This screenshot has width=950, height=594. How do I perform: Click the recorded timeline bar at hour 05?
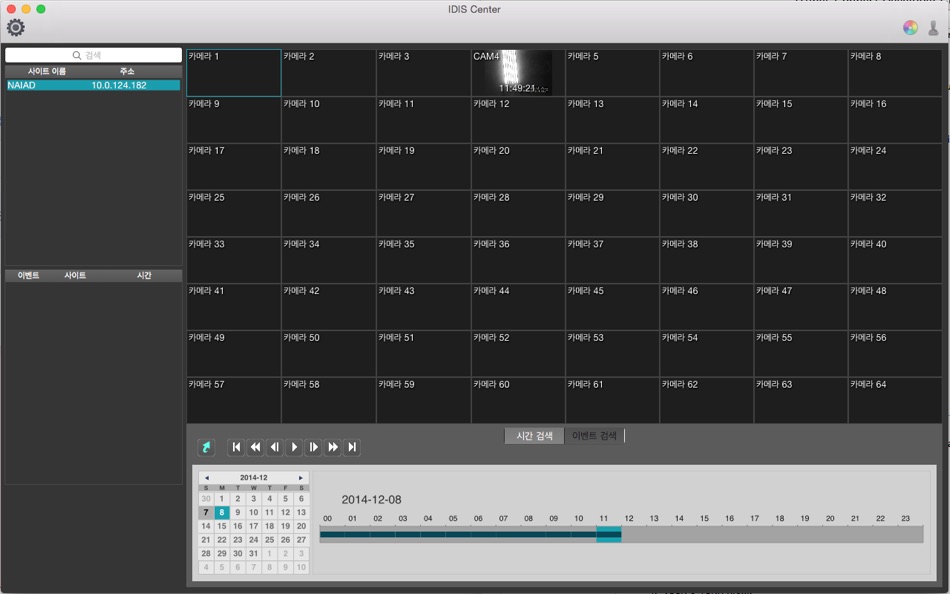pyautogui.click(x=458, y=534)
